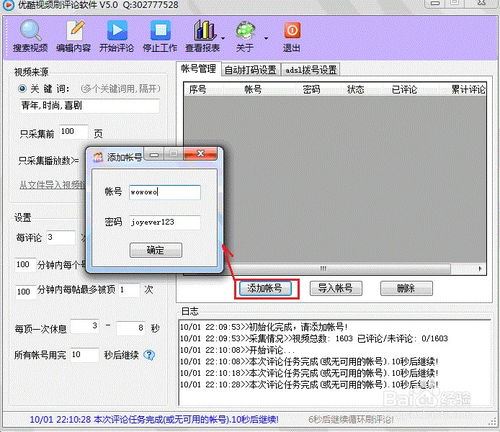Sort by 密码 column header

tap(311, 89)
